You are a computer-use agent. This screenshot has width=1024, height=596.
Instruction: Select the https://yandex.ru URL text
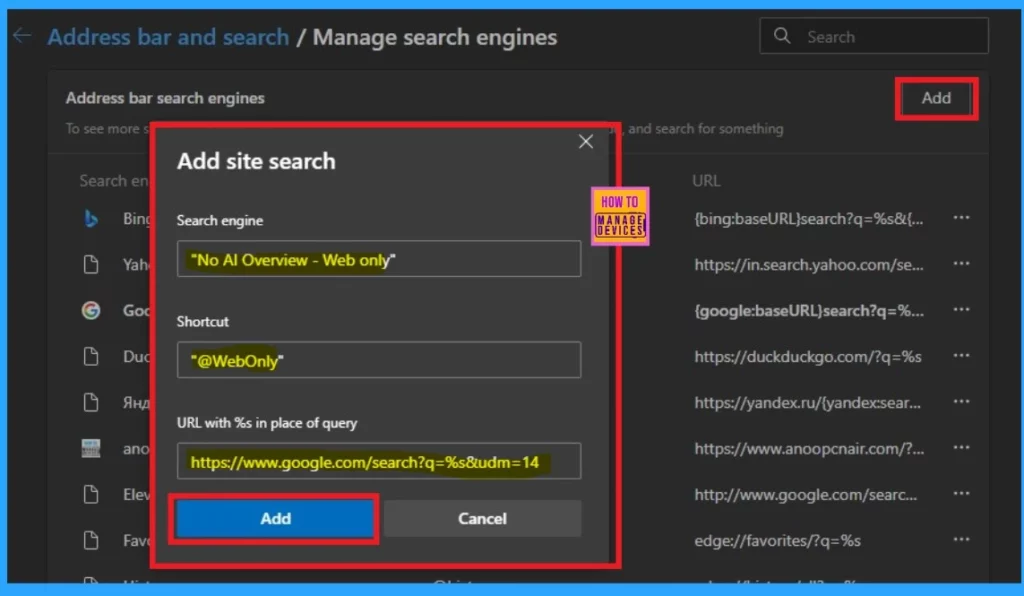(807, 403)
